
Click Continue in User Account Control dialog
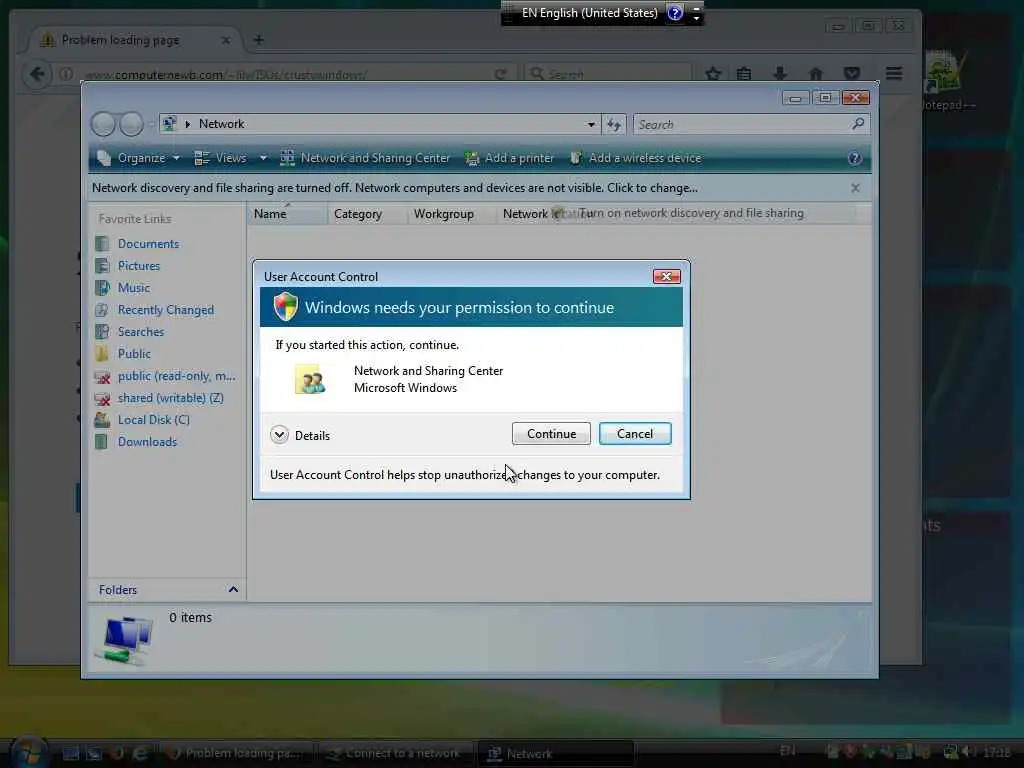(x=551, y=434)
